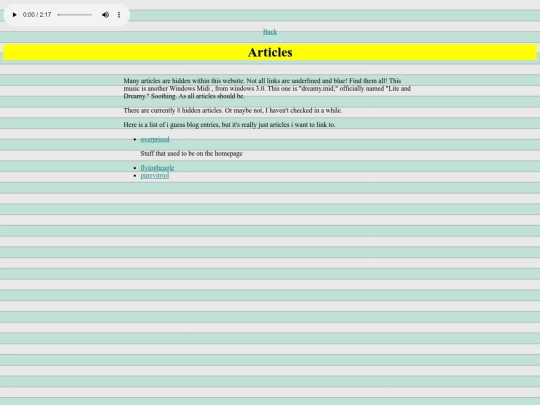
Task: Click the 'There are currently 8 hidden articles' sentence
Action: click(233, 111)
